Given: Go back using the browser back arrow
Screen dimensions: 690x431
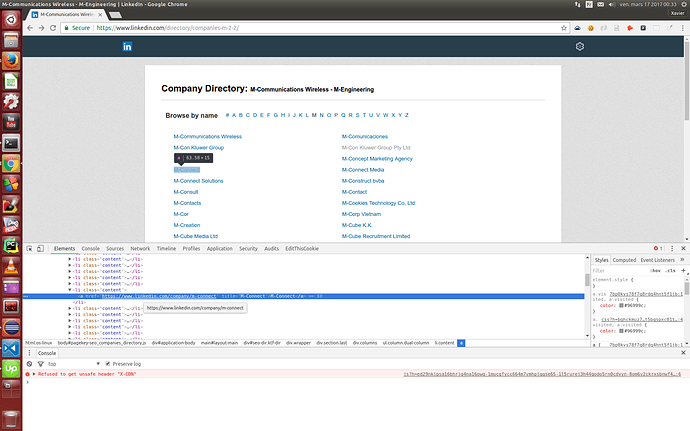Looking at the screenshot, I should coord(30,28).
